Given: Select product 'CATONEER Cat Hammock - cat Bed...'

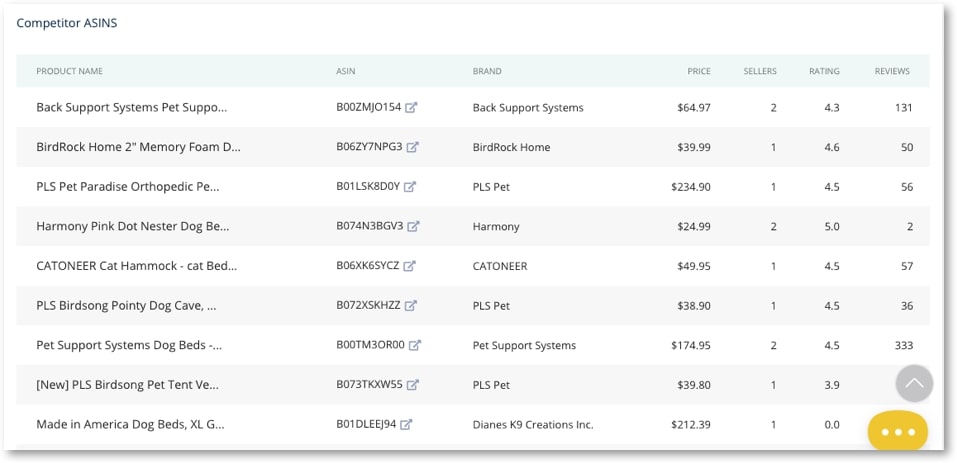Looking at the screenshot, I should coord(136,266).
